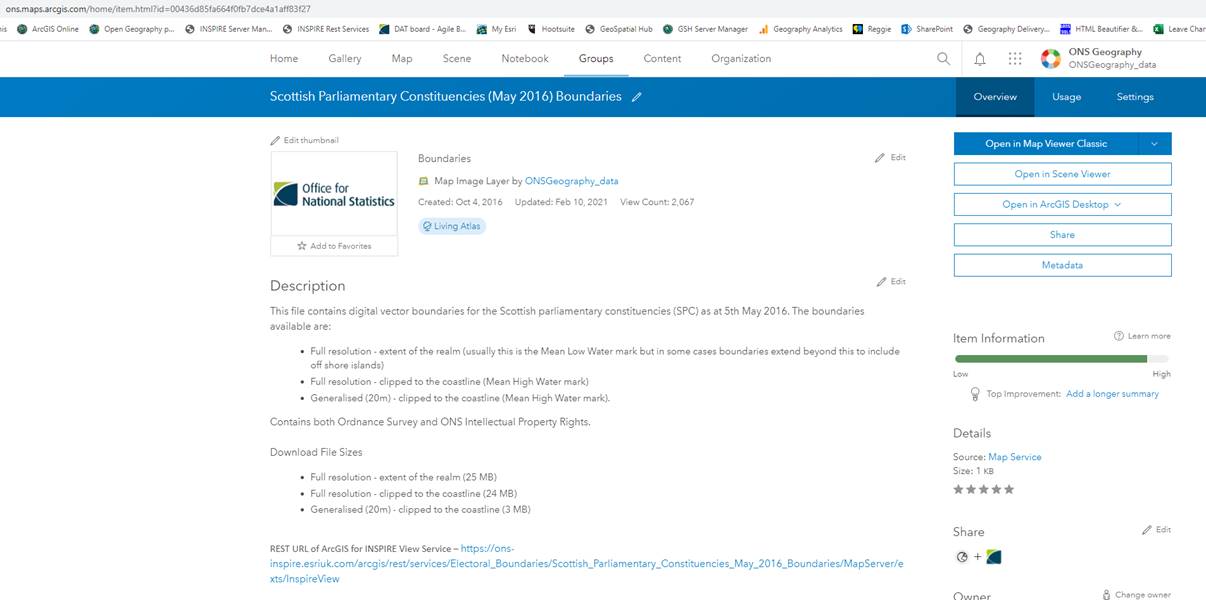This screenshot has height=600, width=1206.
Task: Open the Reggie bookmark
Action: (x=872, y=29)
